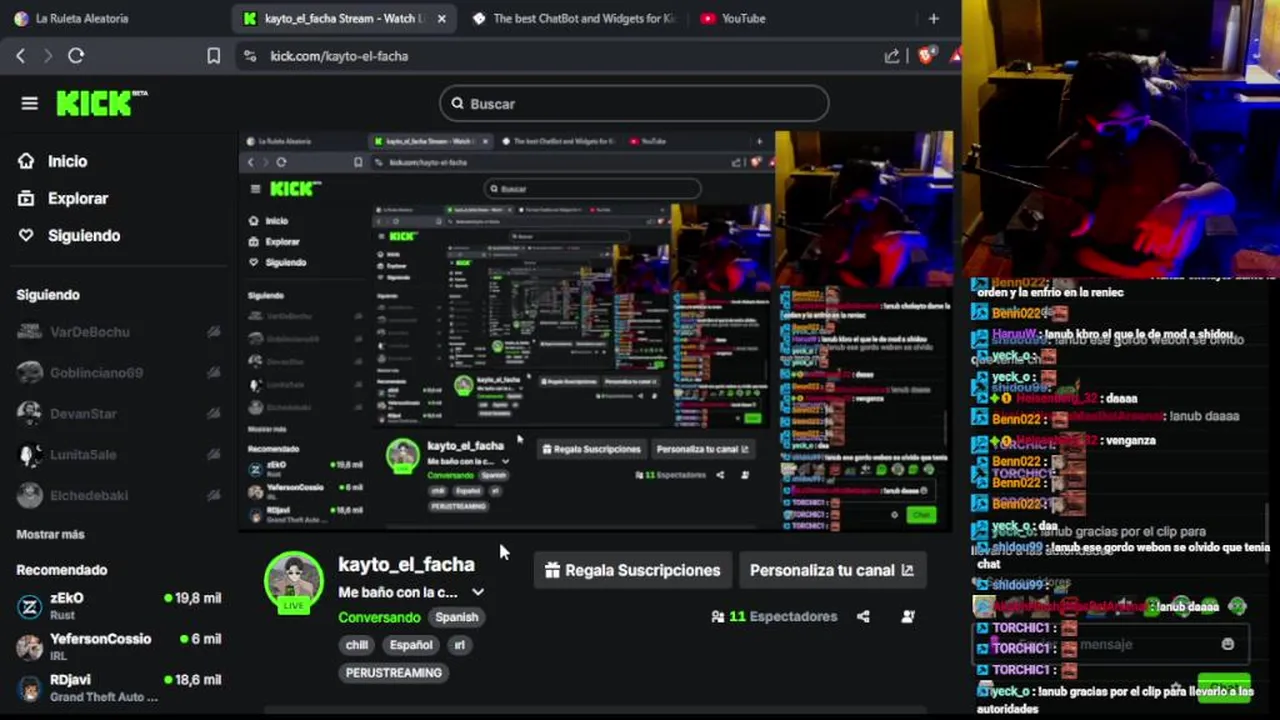This screenshot has width=1280, height=720.
Task: Click the green Chat send button
Action: coord(1224,688)
